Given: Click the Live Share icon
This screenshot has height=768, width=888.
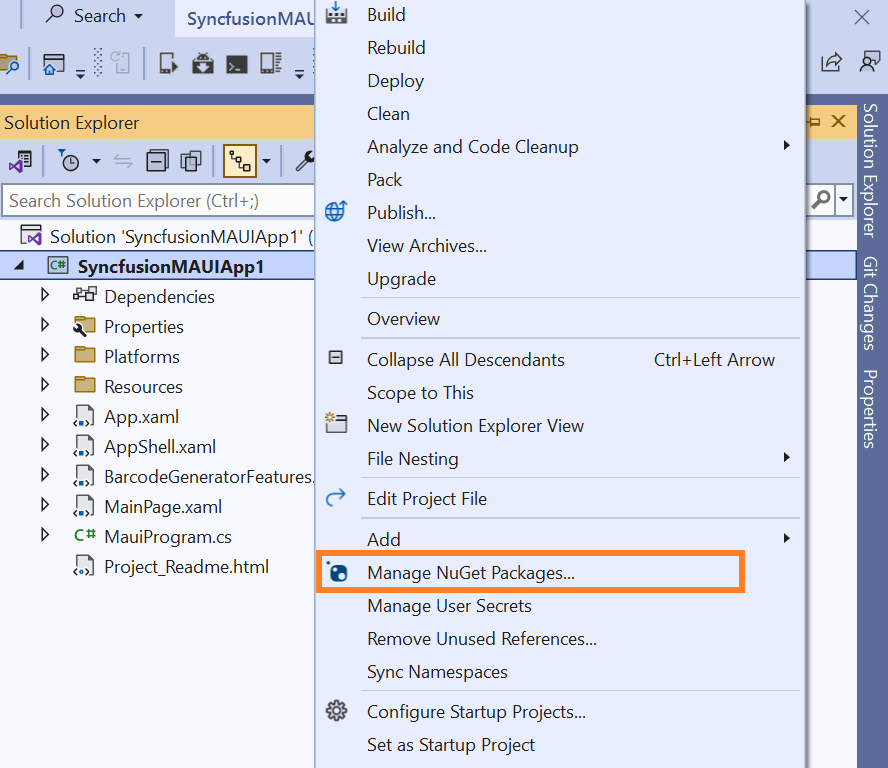Looking at the screenshot, I should [x=831, y=61].
